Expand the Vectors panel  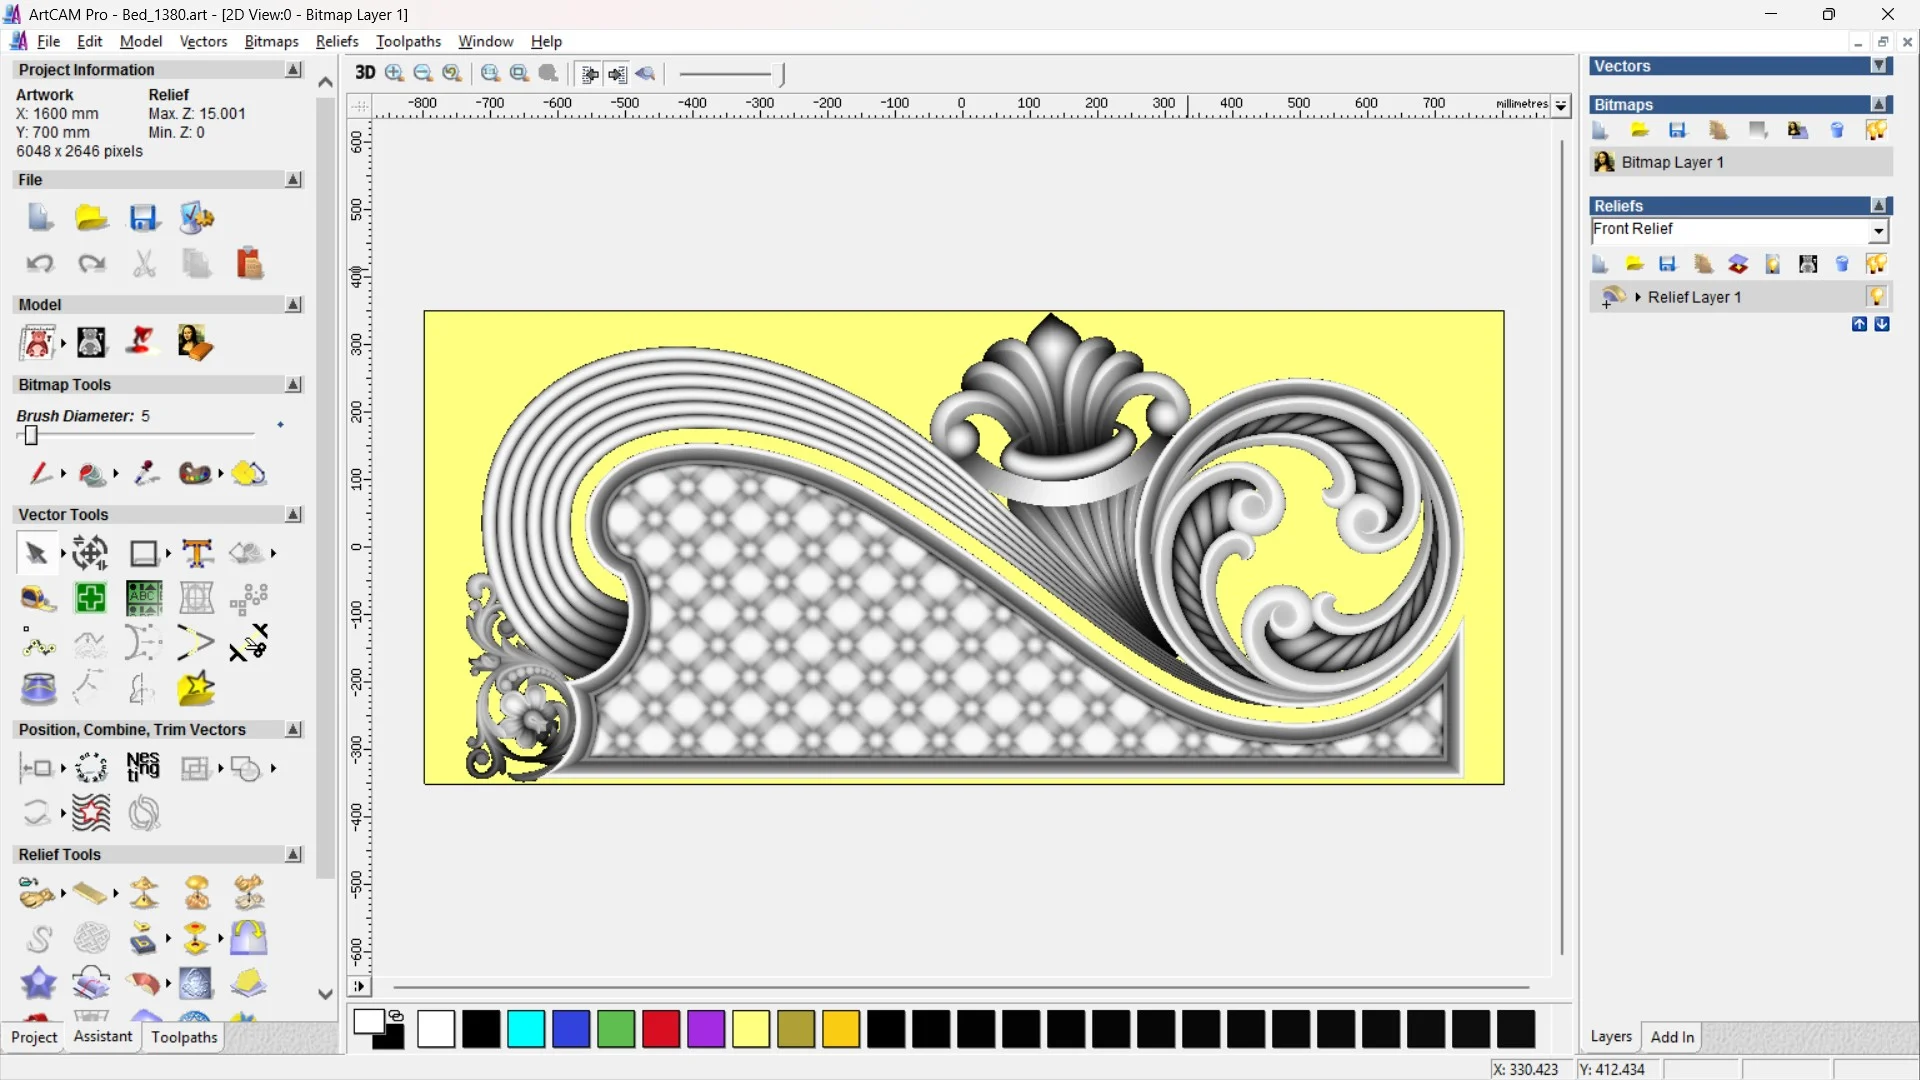click(x=1879, y=66)
